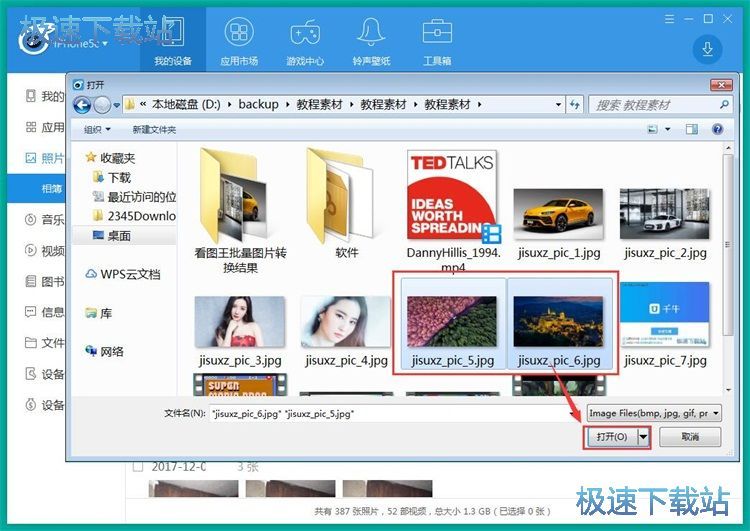Expand the address bar path dropdown
The width and height of the screenshot is (750, 531).
[558, 105]
